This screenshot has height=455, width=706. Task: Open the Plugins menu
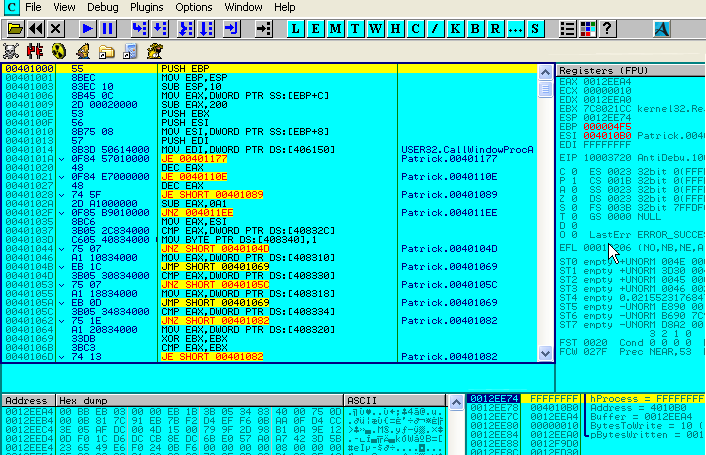tap(146, 7)
